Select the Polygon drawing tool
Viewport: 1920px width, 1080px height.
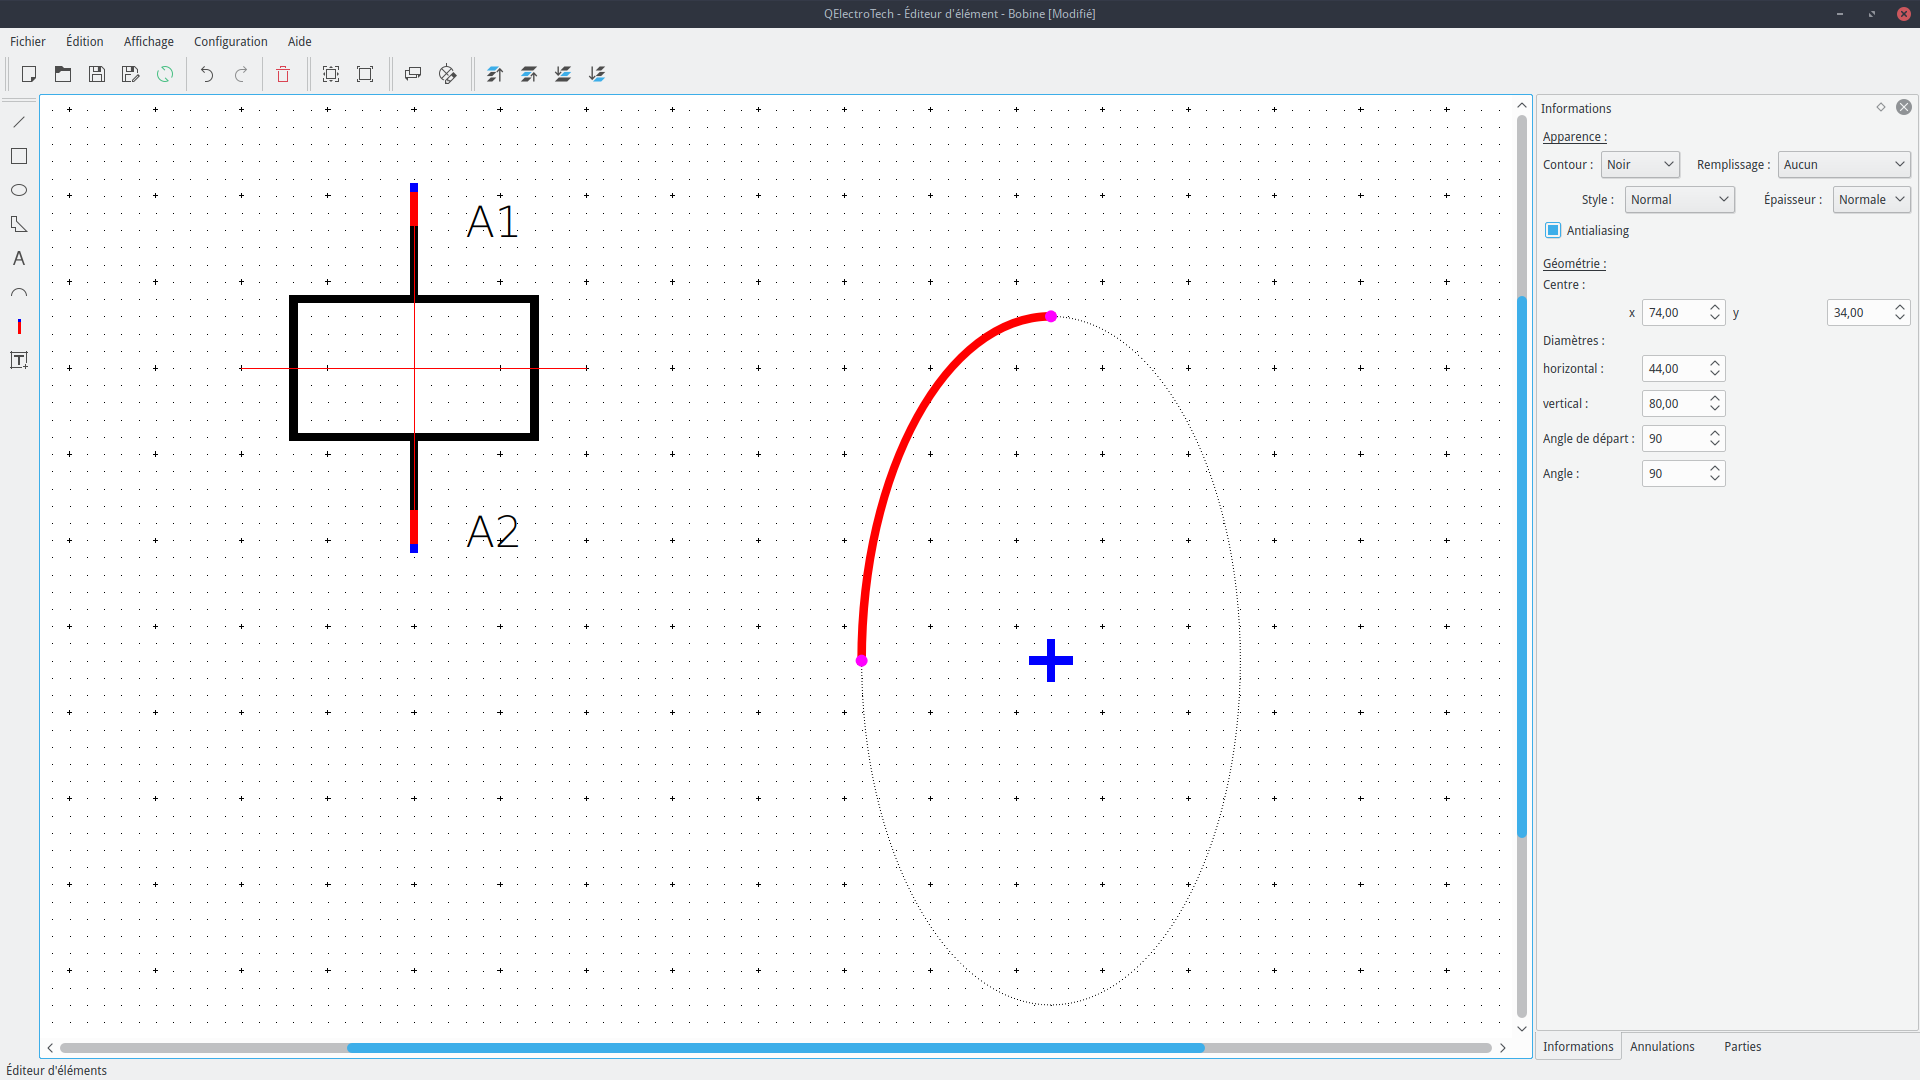point(19,224)
